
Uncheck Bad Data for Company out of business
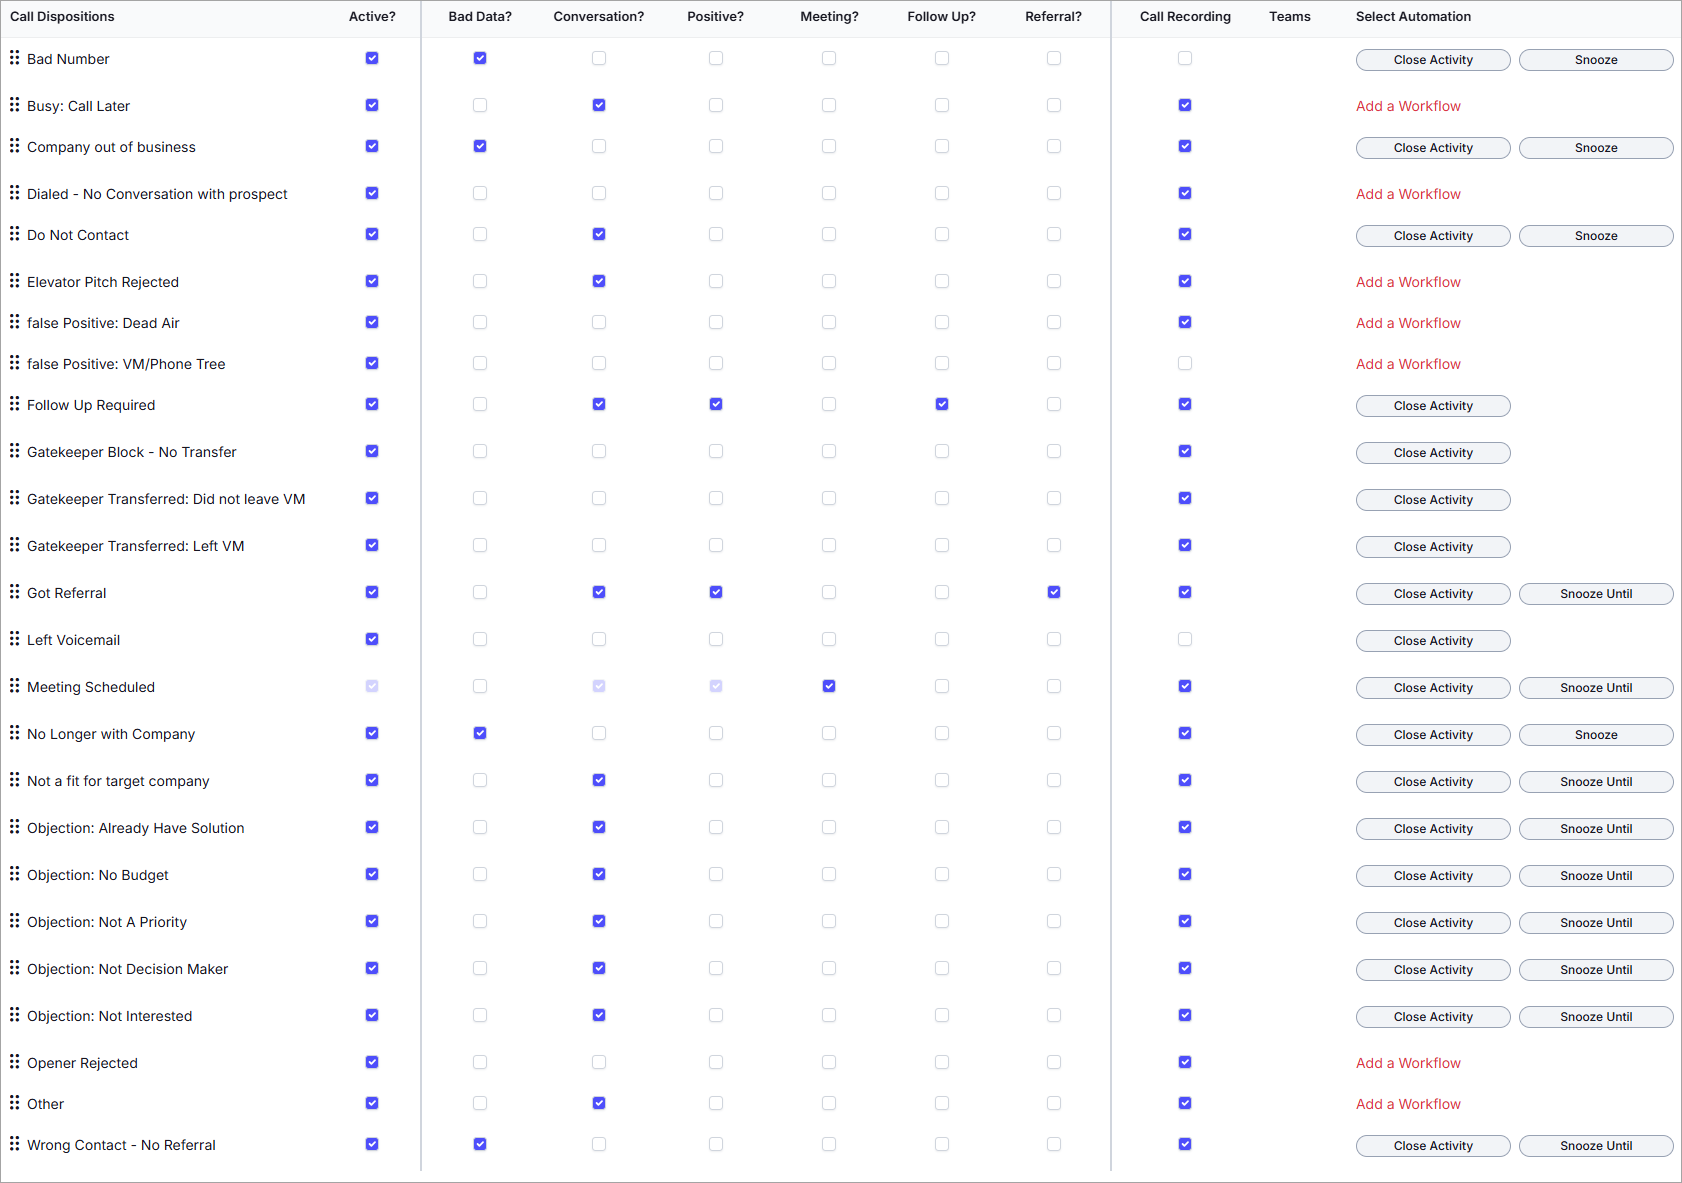click(x=480, y=146)
